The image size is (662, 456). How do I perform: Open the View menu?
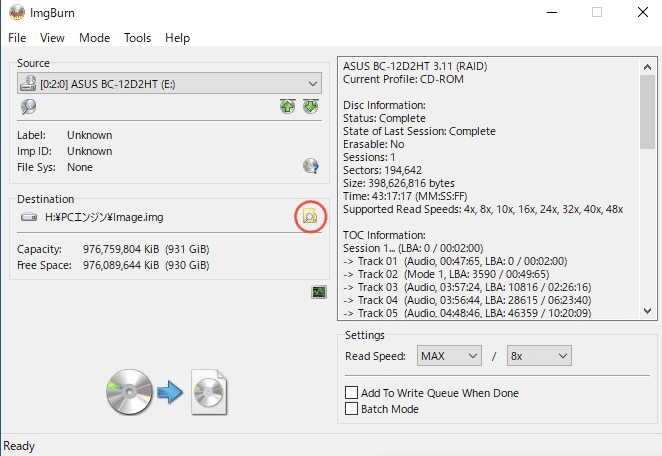click(52, 38)
